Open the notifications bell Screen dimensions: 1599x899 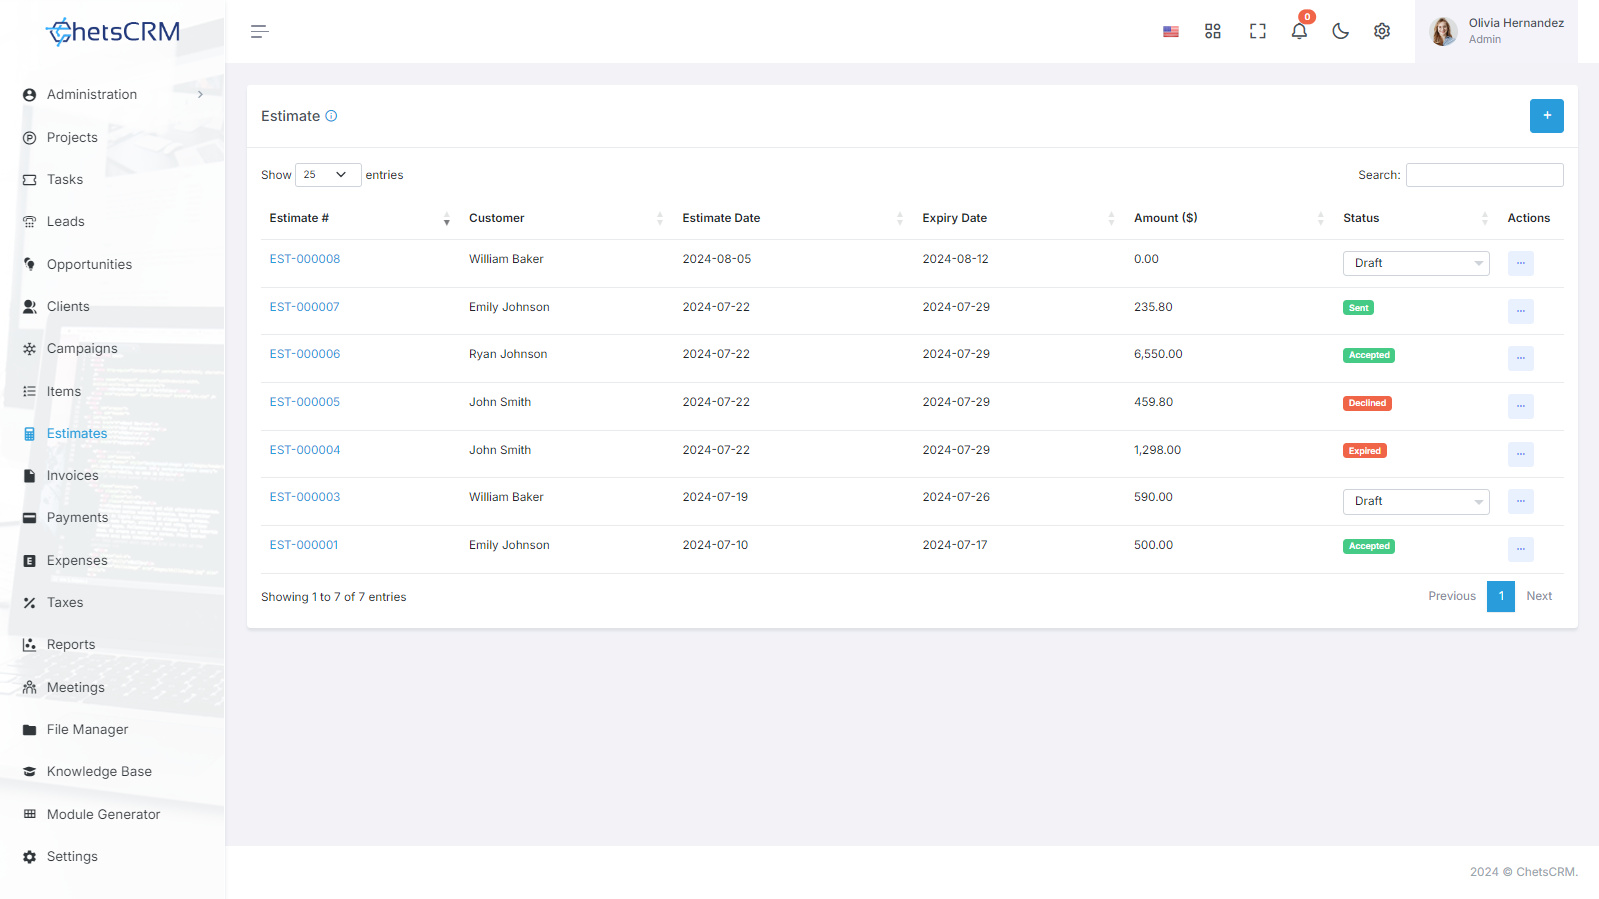point(1299,31)
